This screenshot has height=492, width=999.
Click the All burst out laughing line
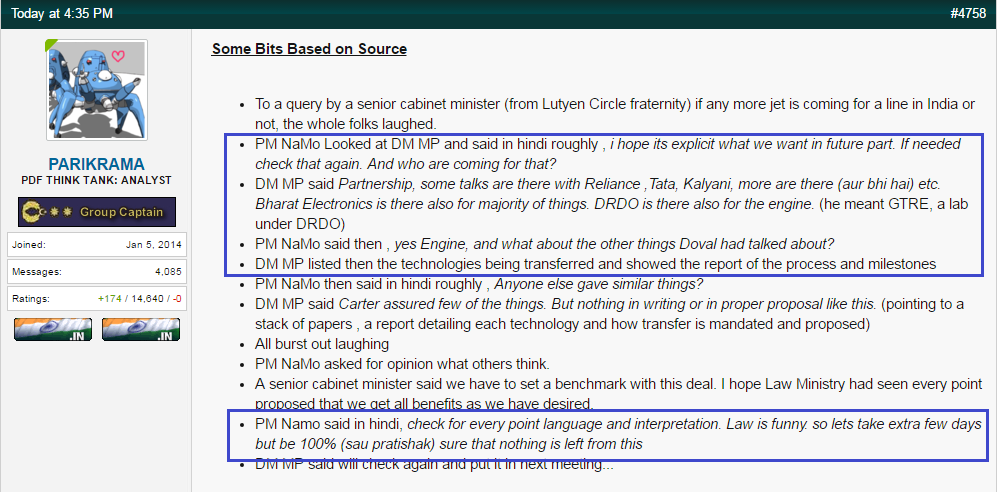click(x=322, y=344)
